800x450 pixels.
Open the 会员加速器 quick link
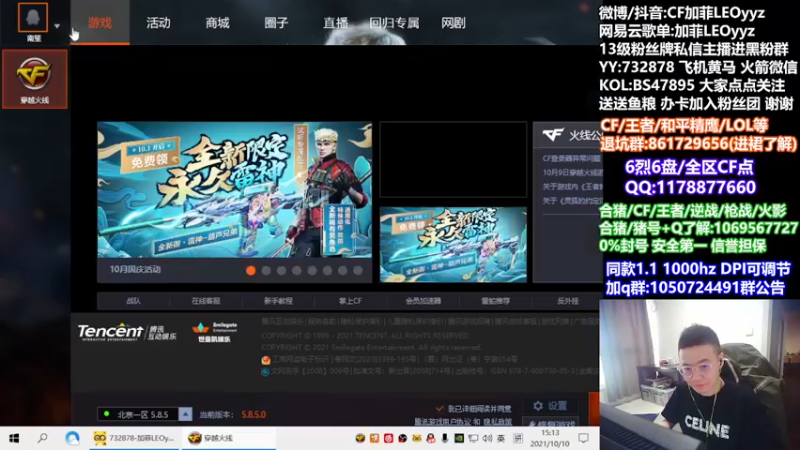coord(423,301)
